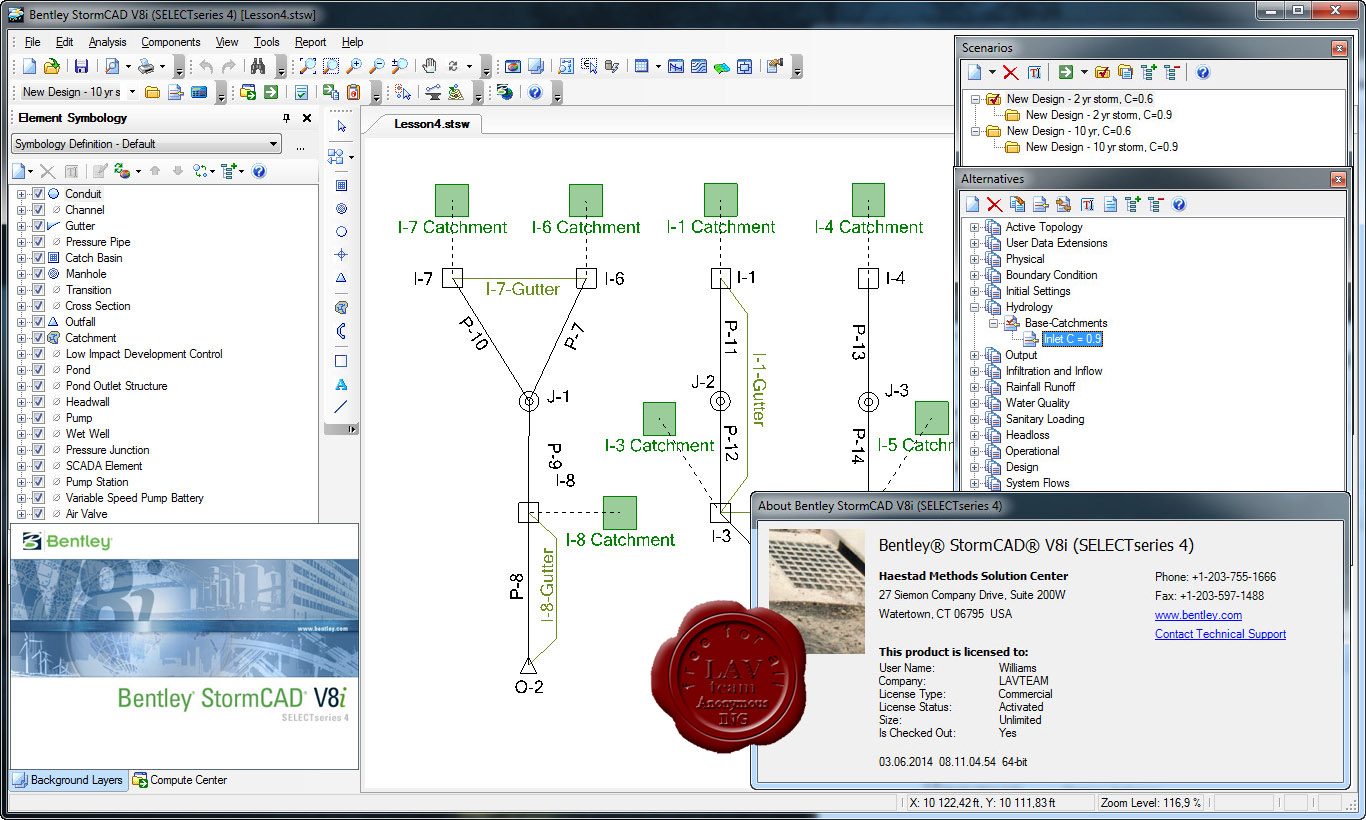Viewport: 1366px width, 820px height.
Task: Select the Outfall triangle layout tool
Action: tap(342, 277)
